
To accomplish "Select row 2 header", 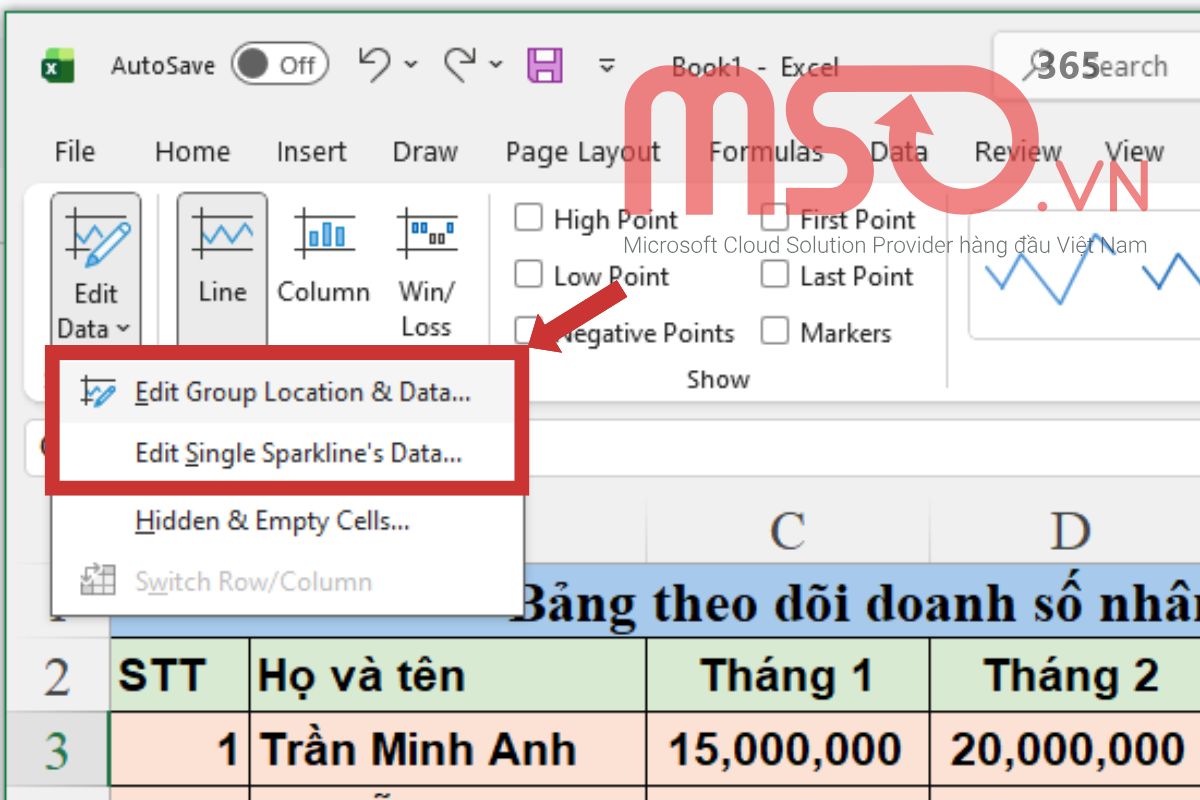I will (x=56, y=676).
